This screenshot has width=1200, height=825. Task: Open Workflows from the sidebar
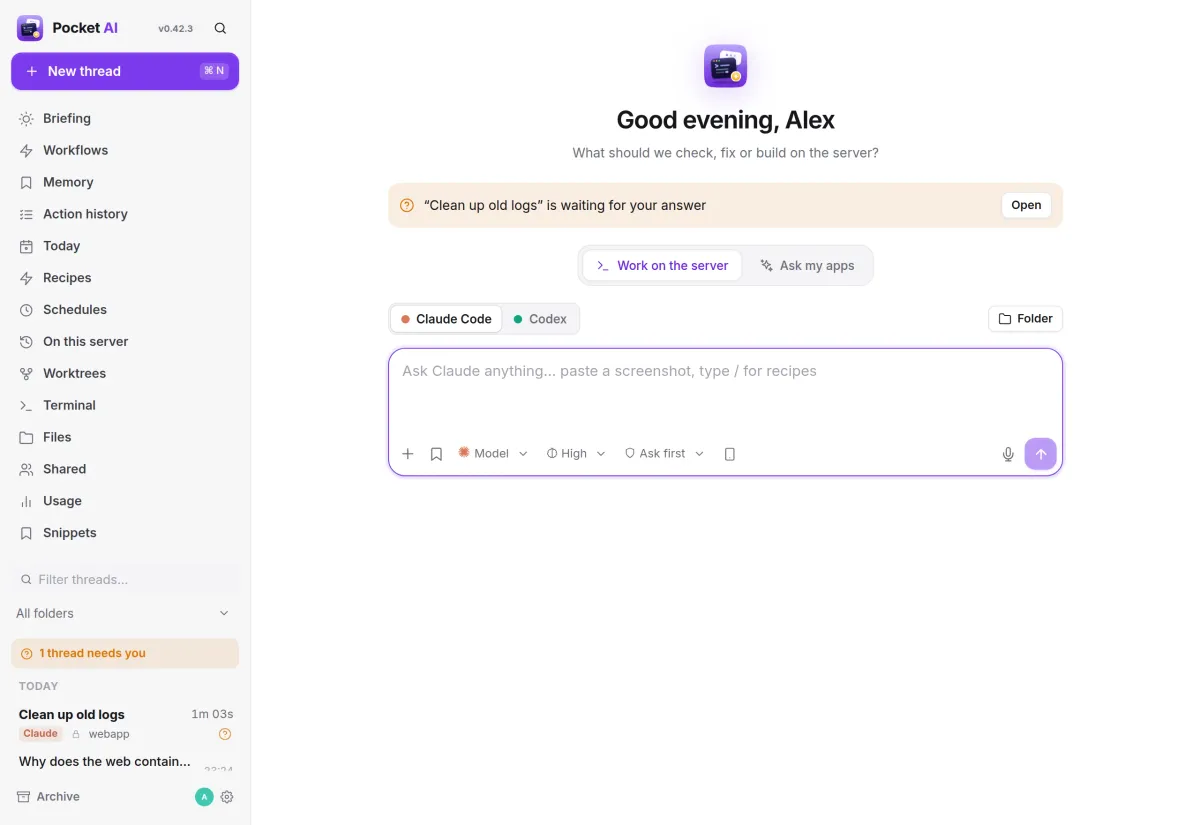[125, 150]
